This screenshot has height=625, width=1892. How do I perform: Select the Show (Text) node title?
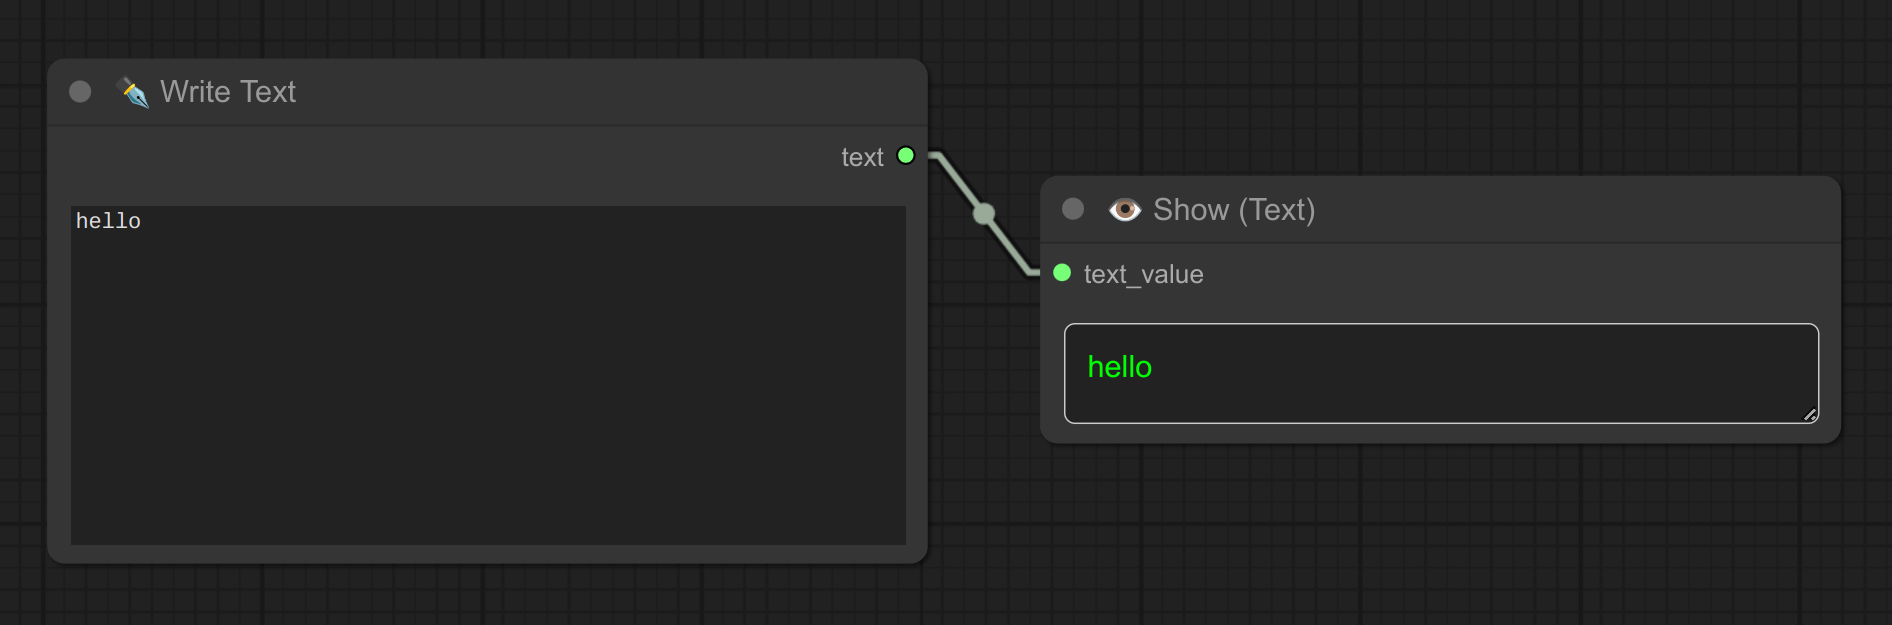pos(1234,210)
